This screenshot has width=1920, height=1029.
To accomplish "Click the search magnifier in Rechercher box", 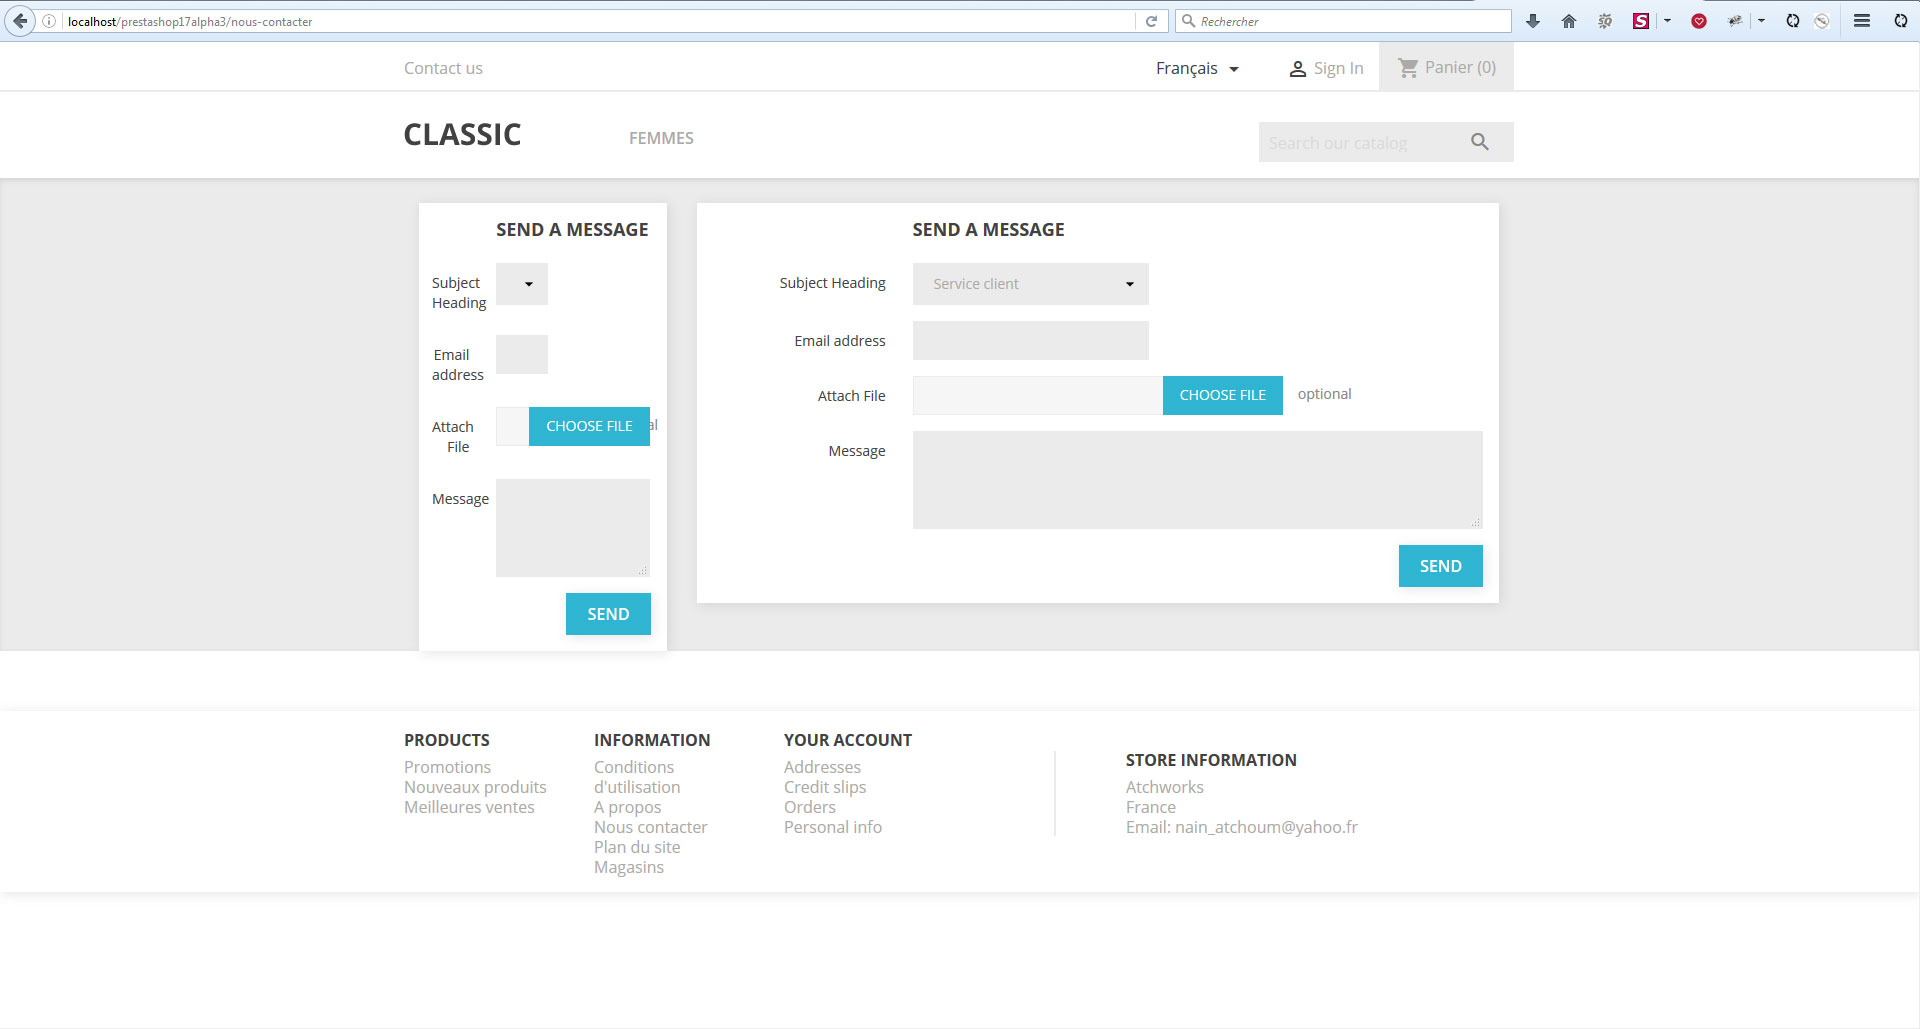I will [x=1188, y=21].
